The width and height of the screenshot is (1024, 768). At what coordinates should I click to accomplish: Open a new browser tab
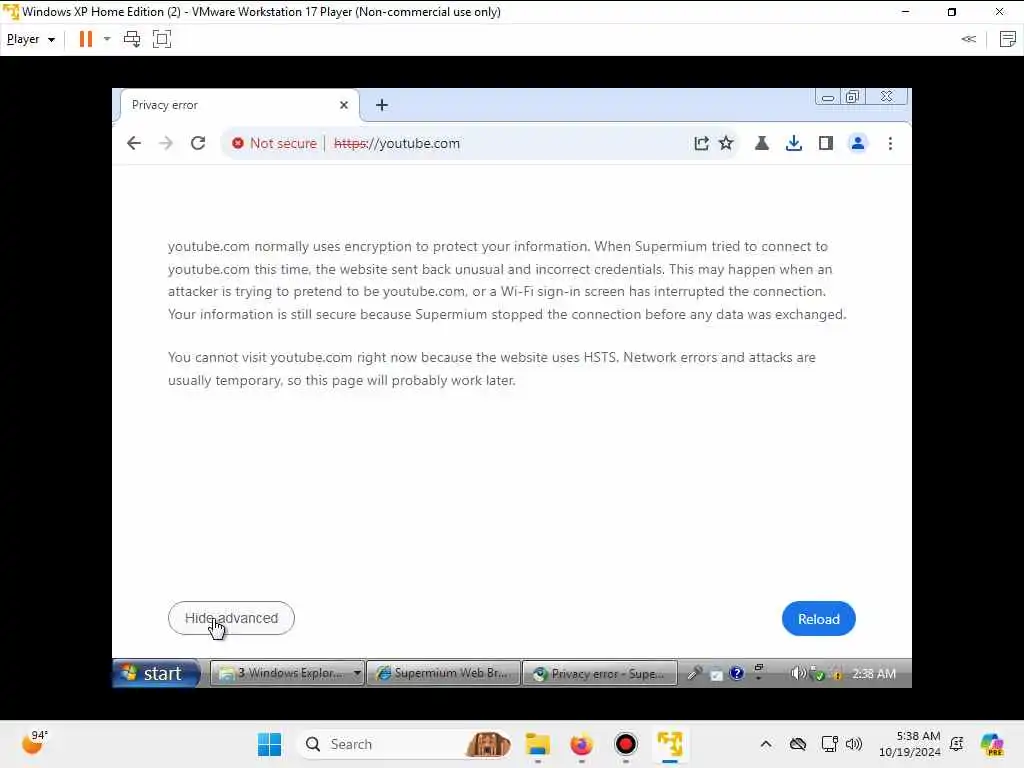click(382, 105)
